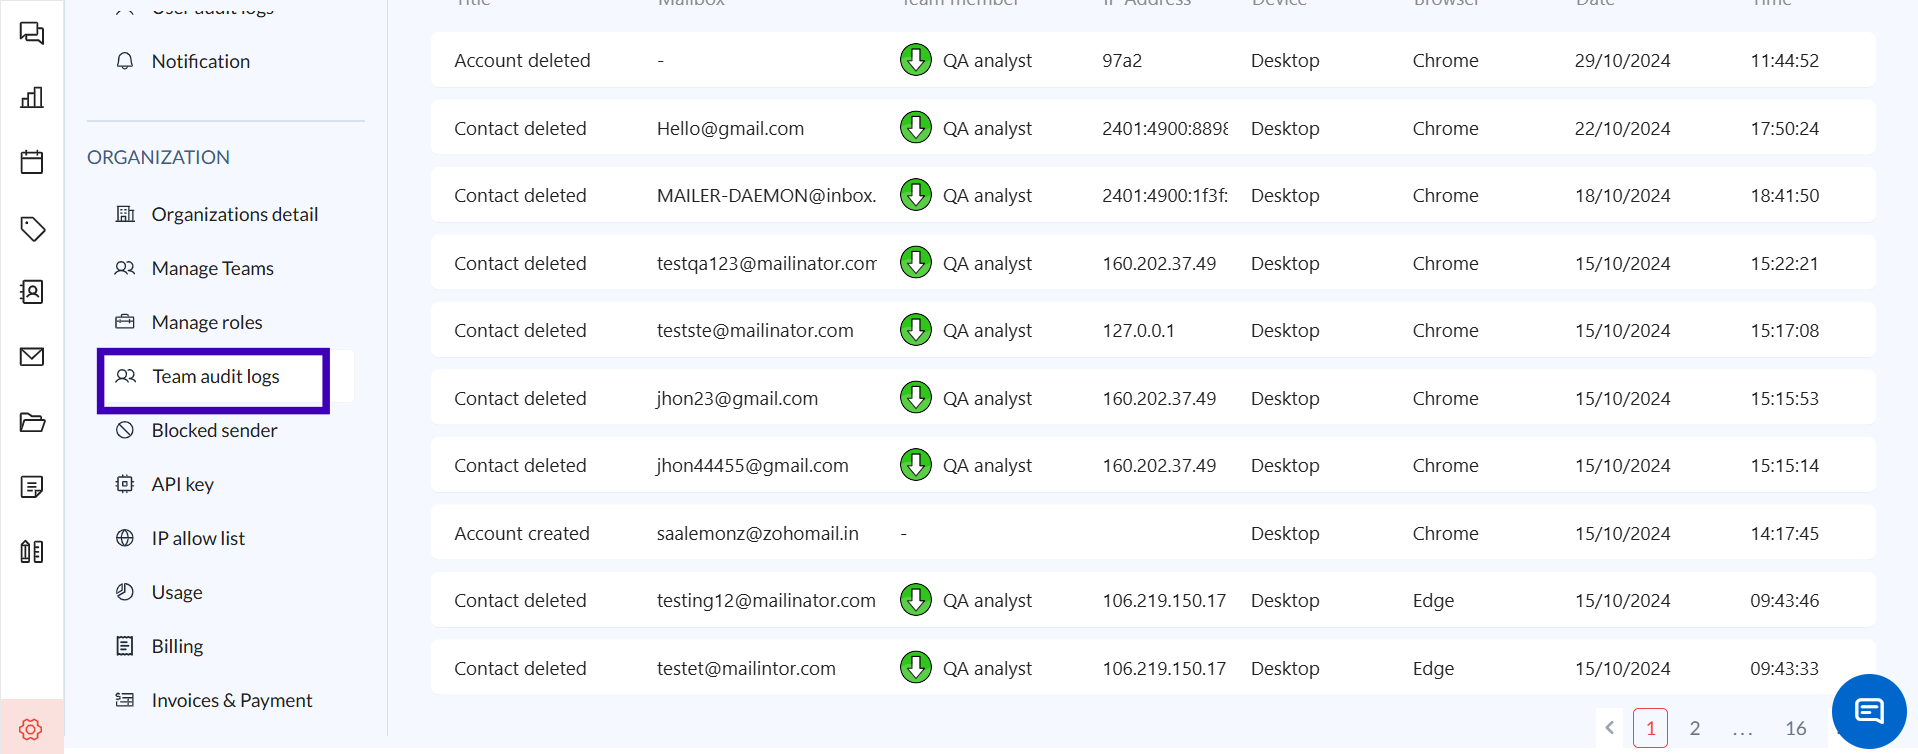The height and width of the screenshot is (754, 1918).
Task: Click the settings gear icon
Action: (31, 729)
